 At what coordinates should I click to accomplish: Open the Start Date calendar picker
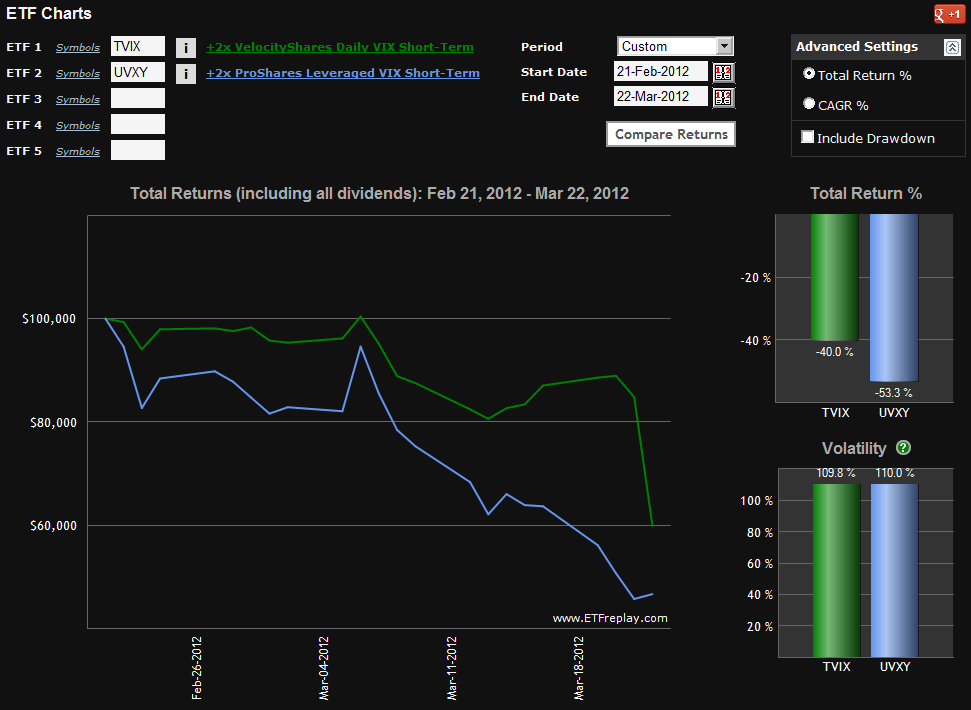[723, 72]
